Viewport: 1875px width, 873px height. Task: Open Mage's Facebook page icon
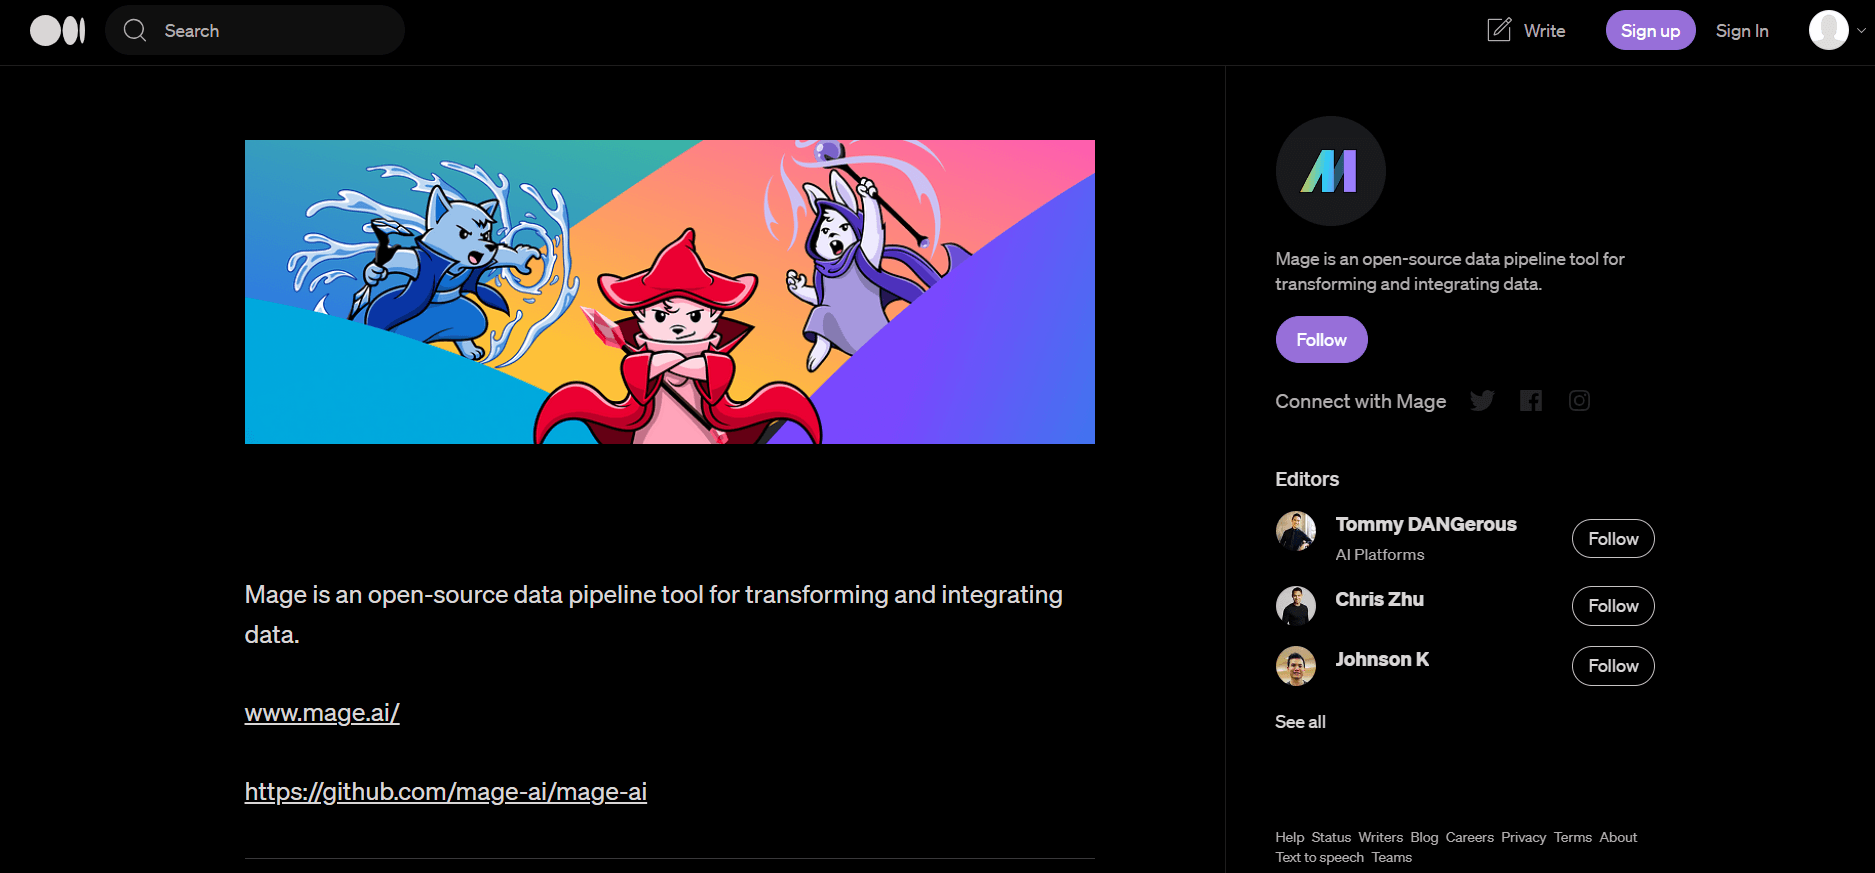click(x=1531, y=401)
